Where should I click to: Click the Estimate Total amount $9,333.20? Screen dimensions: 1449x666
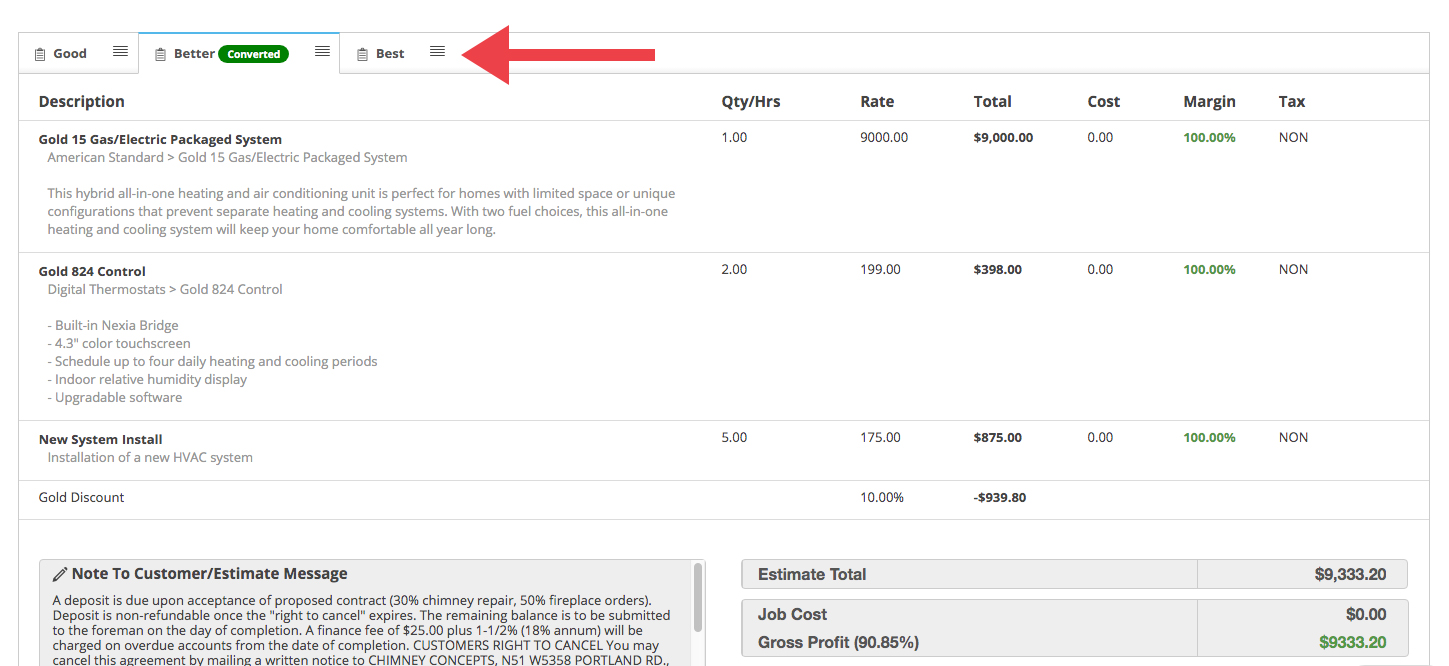pos(1349,575)
